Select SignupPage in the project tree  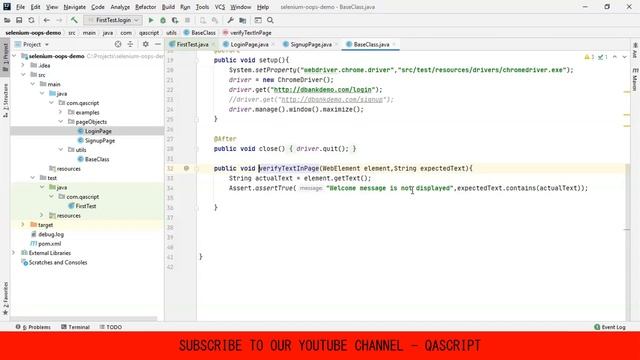(100, 140)
